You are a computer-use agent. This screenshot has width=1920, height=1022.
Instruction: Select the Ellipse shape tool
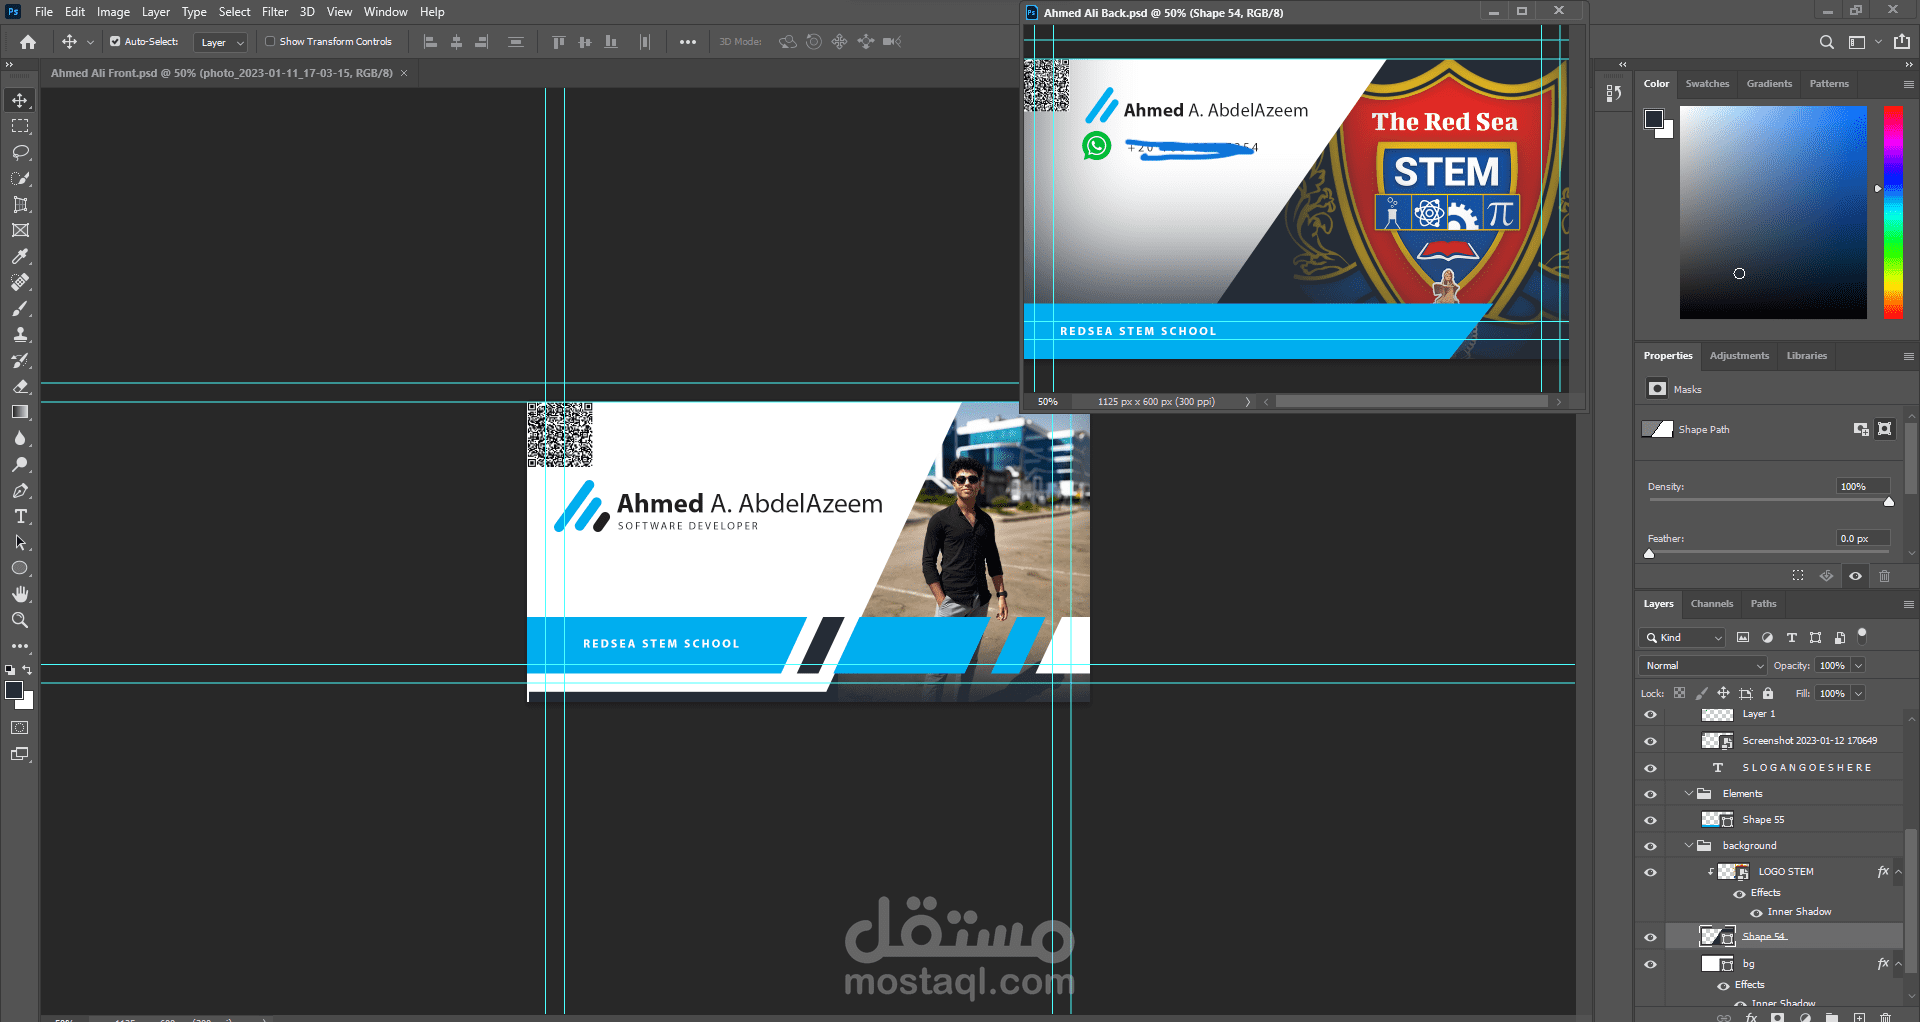pos(20,568)
